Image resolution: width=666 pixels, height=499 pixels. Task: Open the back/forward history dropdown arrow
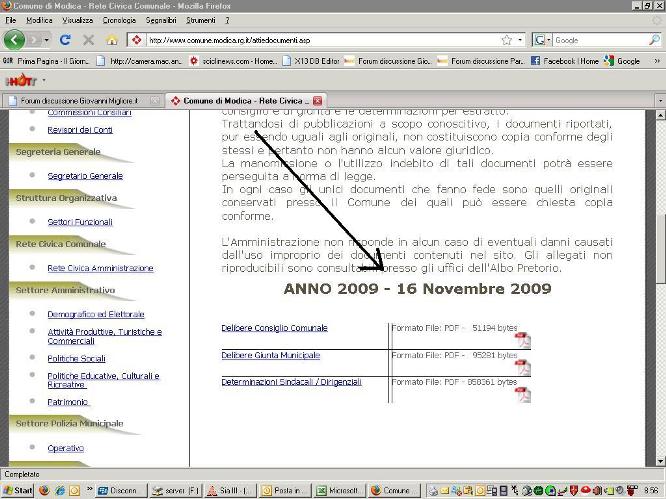coord(47,40)
